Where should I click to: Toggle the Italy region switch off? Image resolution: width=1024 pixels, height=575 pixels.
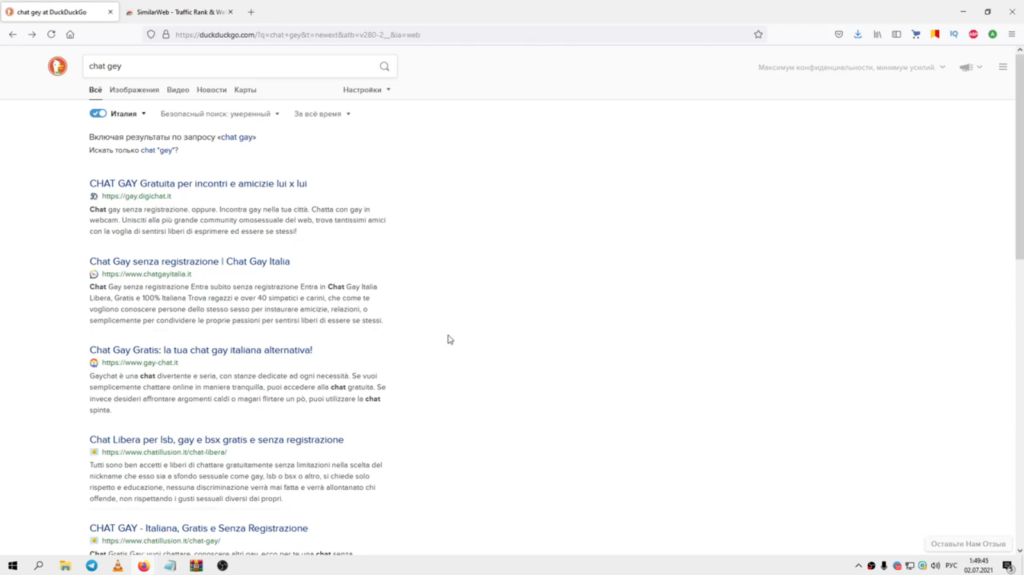tap(98, 114)
